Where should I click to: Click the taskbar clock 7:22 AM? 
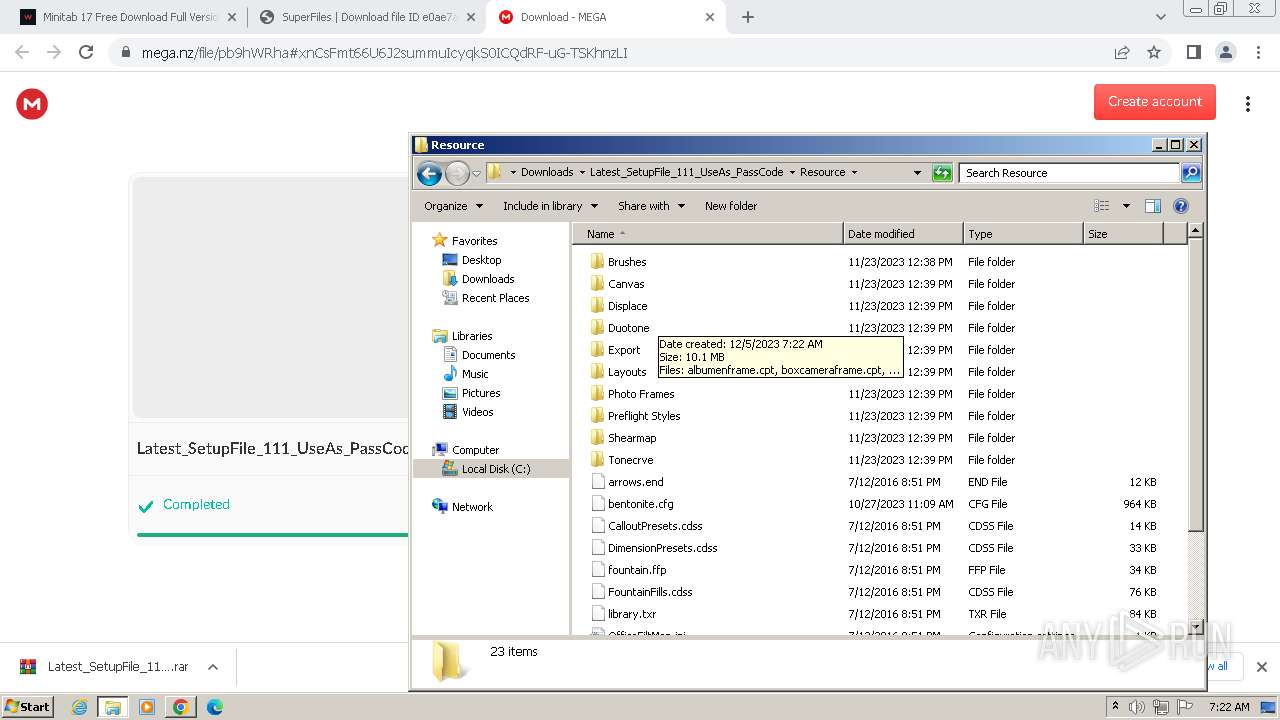tap(1229, 707)
